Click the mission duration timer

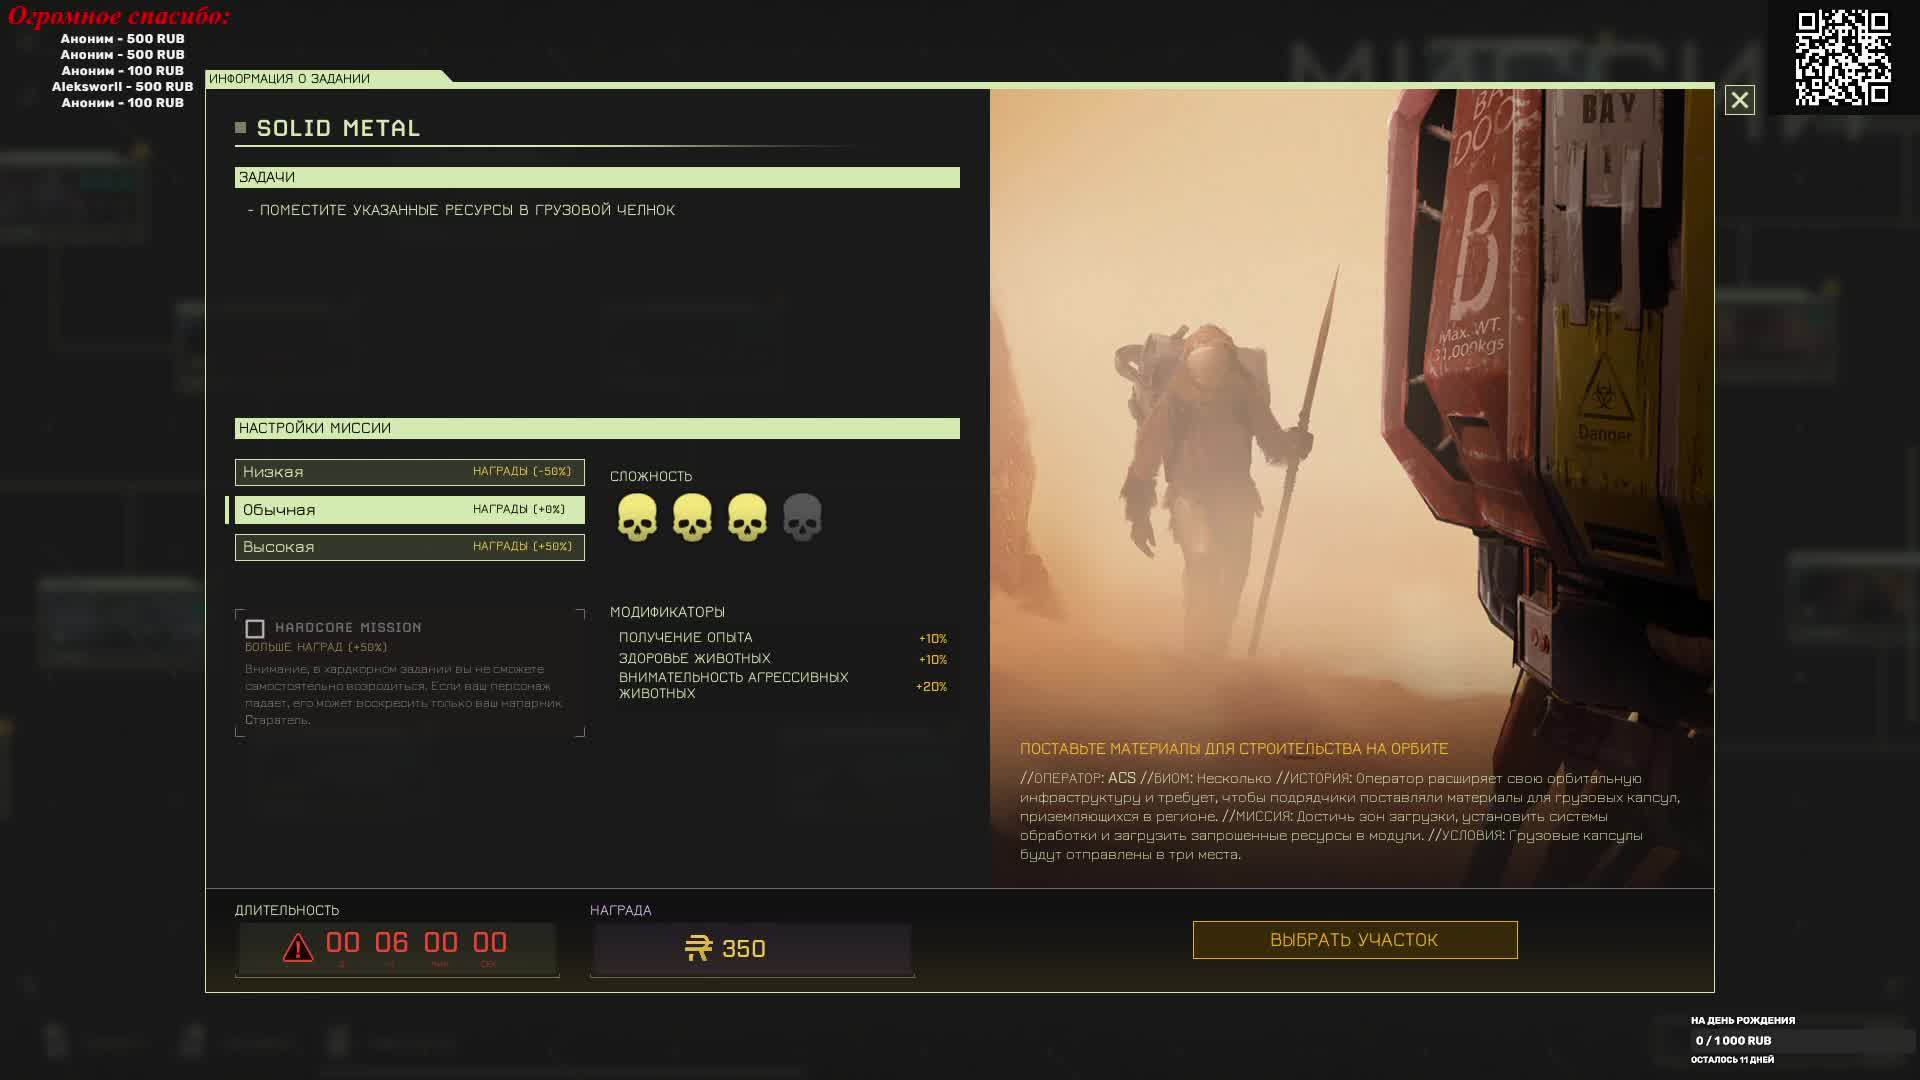tap(415, 945)
